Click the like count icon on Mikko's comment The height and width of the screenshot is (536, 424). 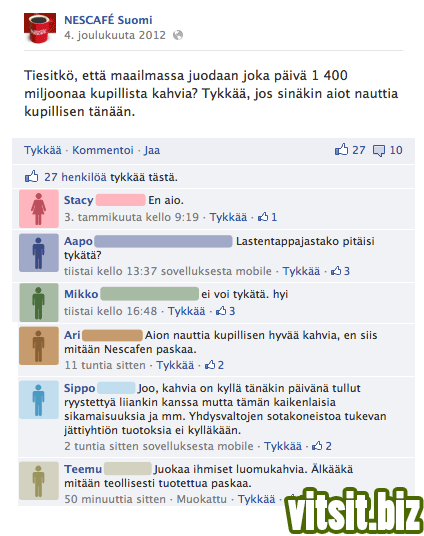click(x=221, y=311)
